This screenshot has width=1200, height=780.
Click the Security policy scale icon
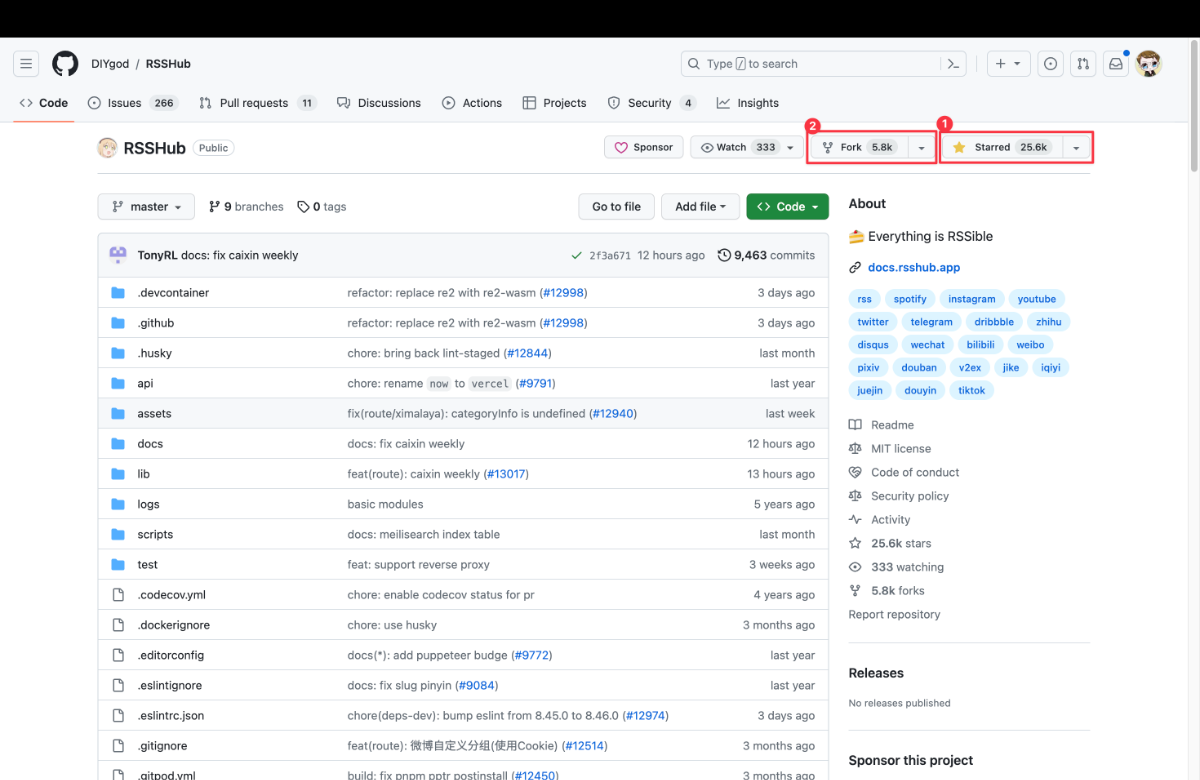coord(855,496)
